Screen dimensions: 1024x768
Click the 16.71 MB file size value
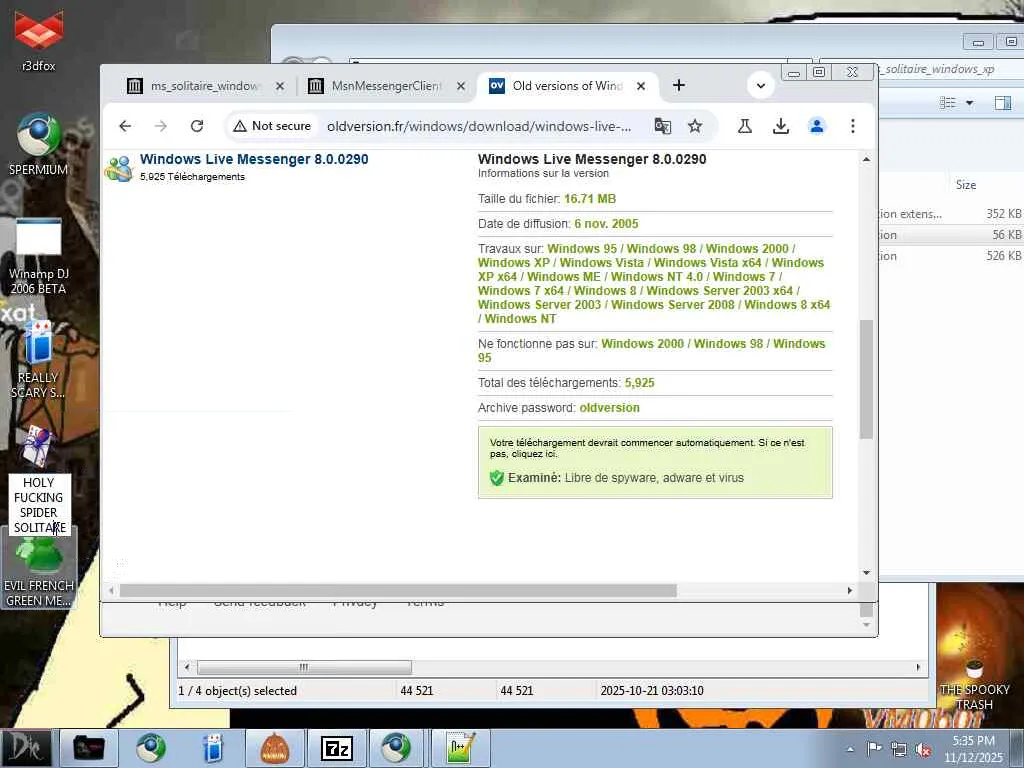coord(590,199)
